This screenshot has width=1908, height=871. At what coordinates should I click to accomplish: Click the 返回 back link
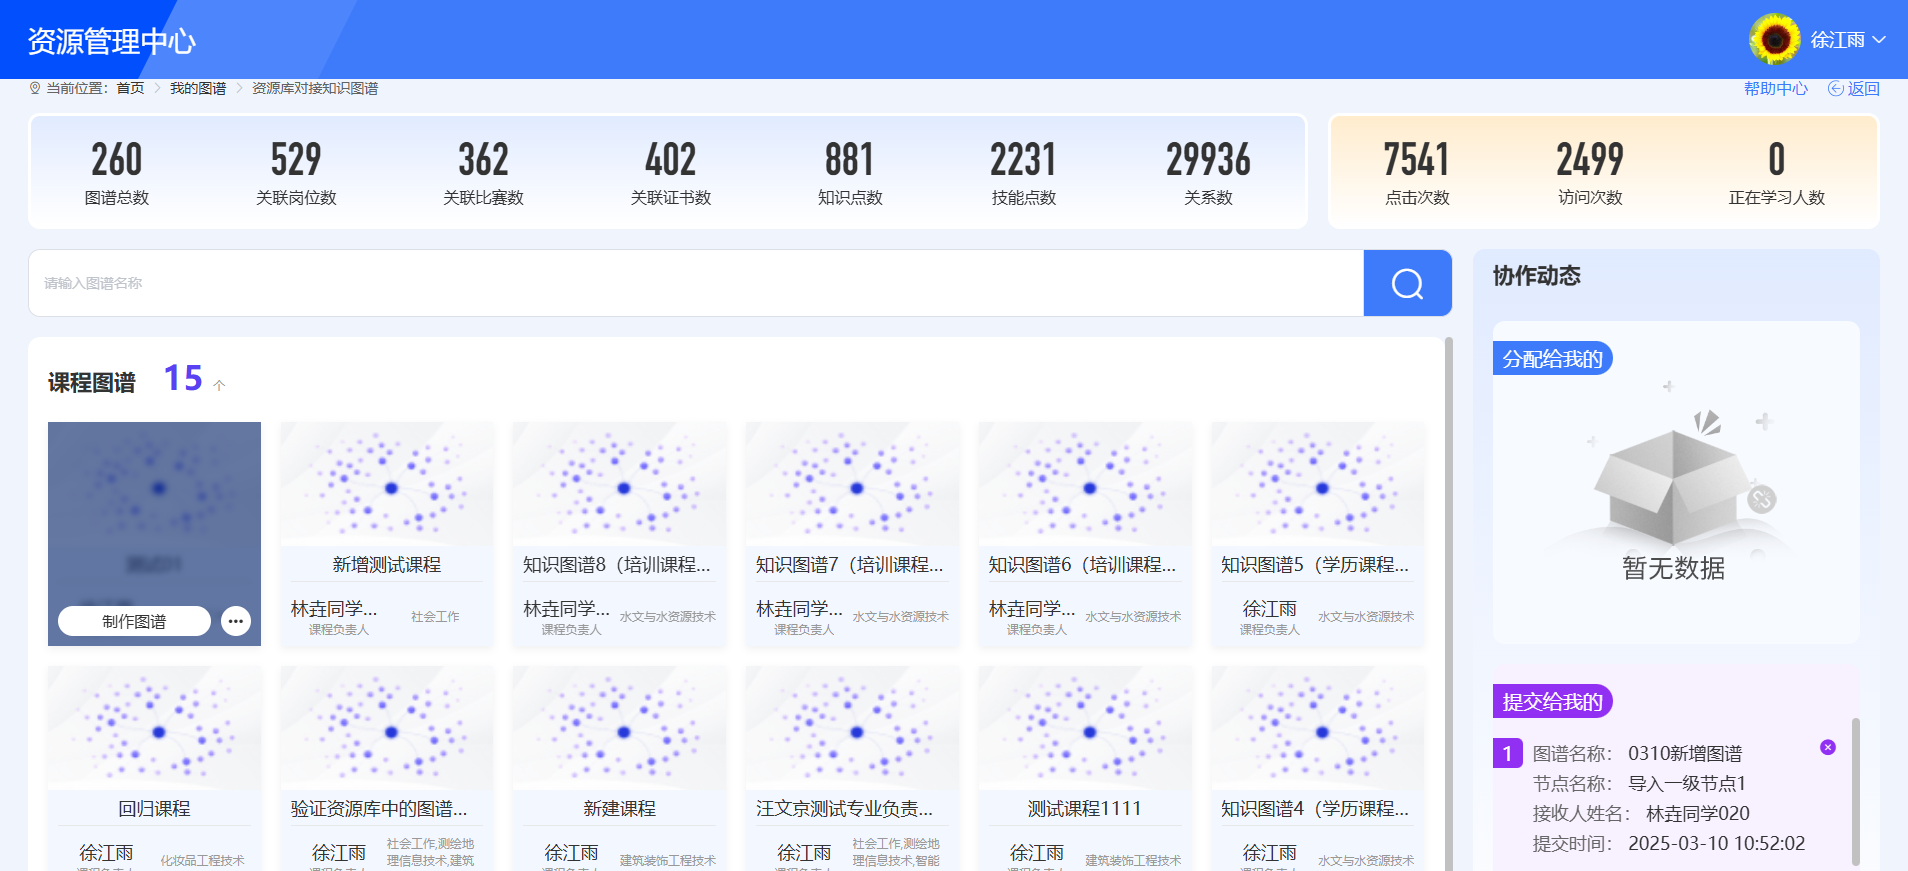tap(1854, 88)
